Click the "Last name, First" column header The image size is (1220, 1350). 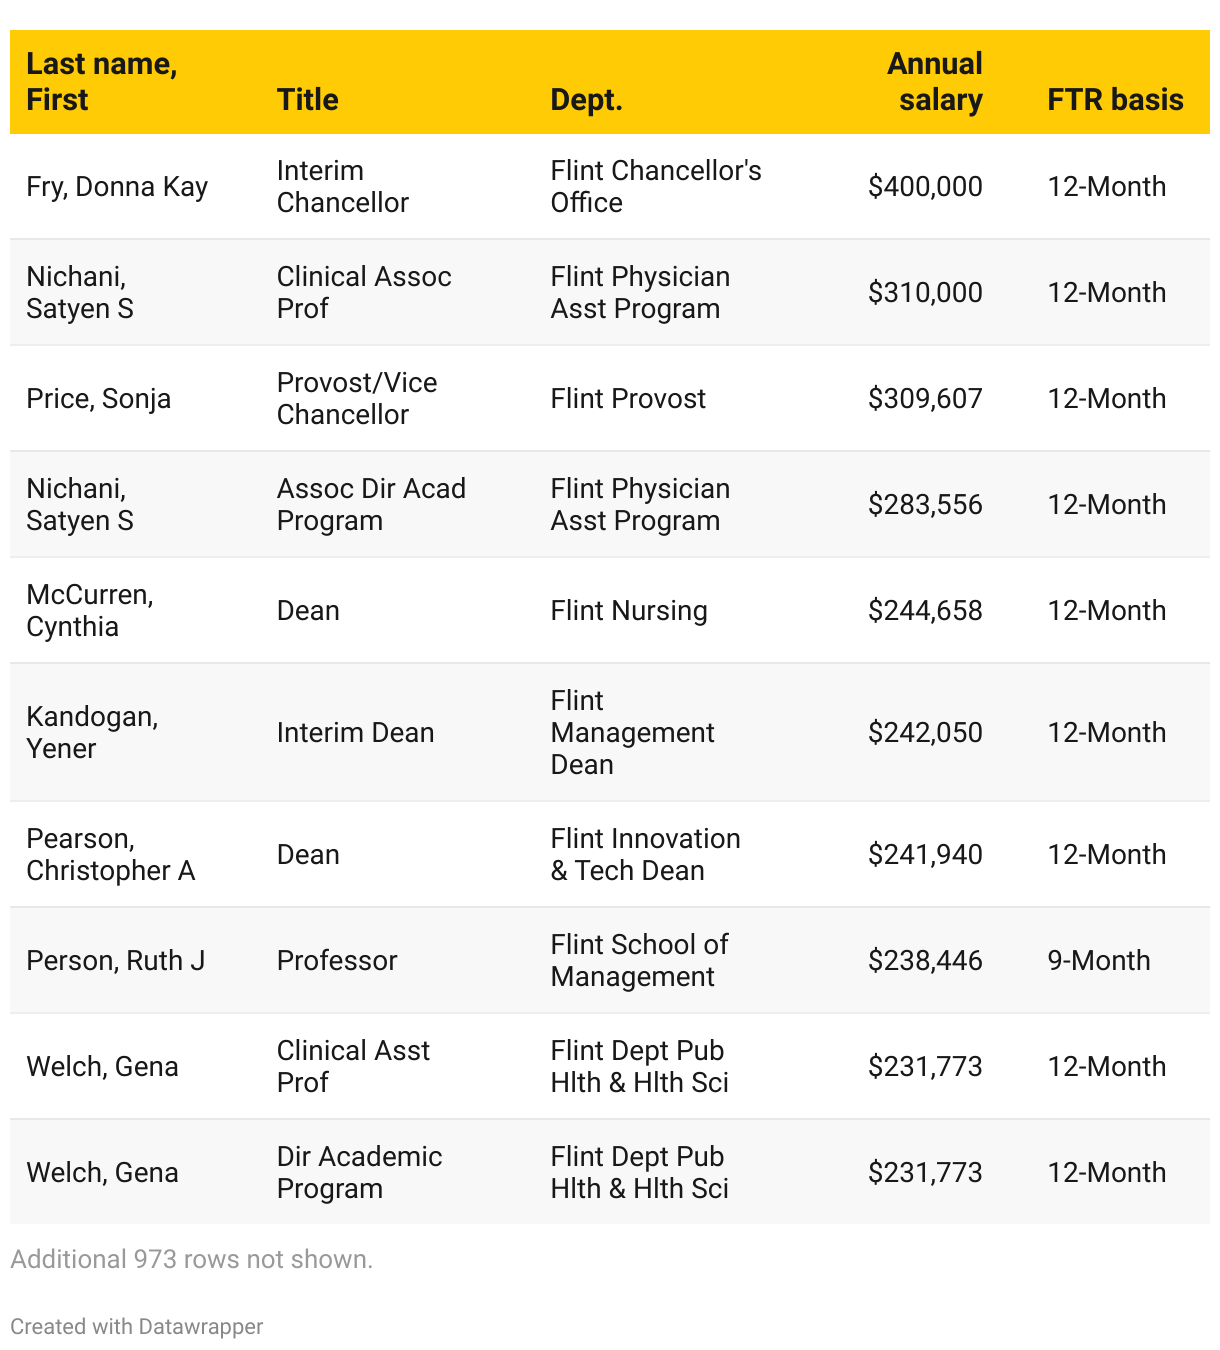[102, 82]
